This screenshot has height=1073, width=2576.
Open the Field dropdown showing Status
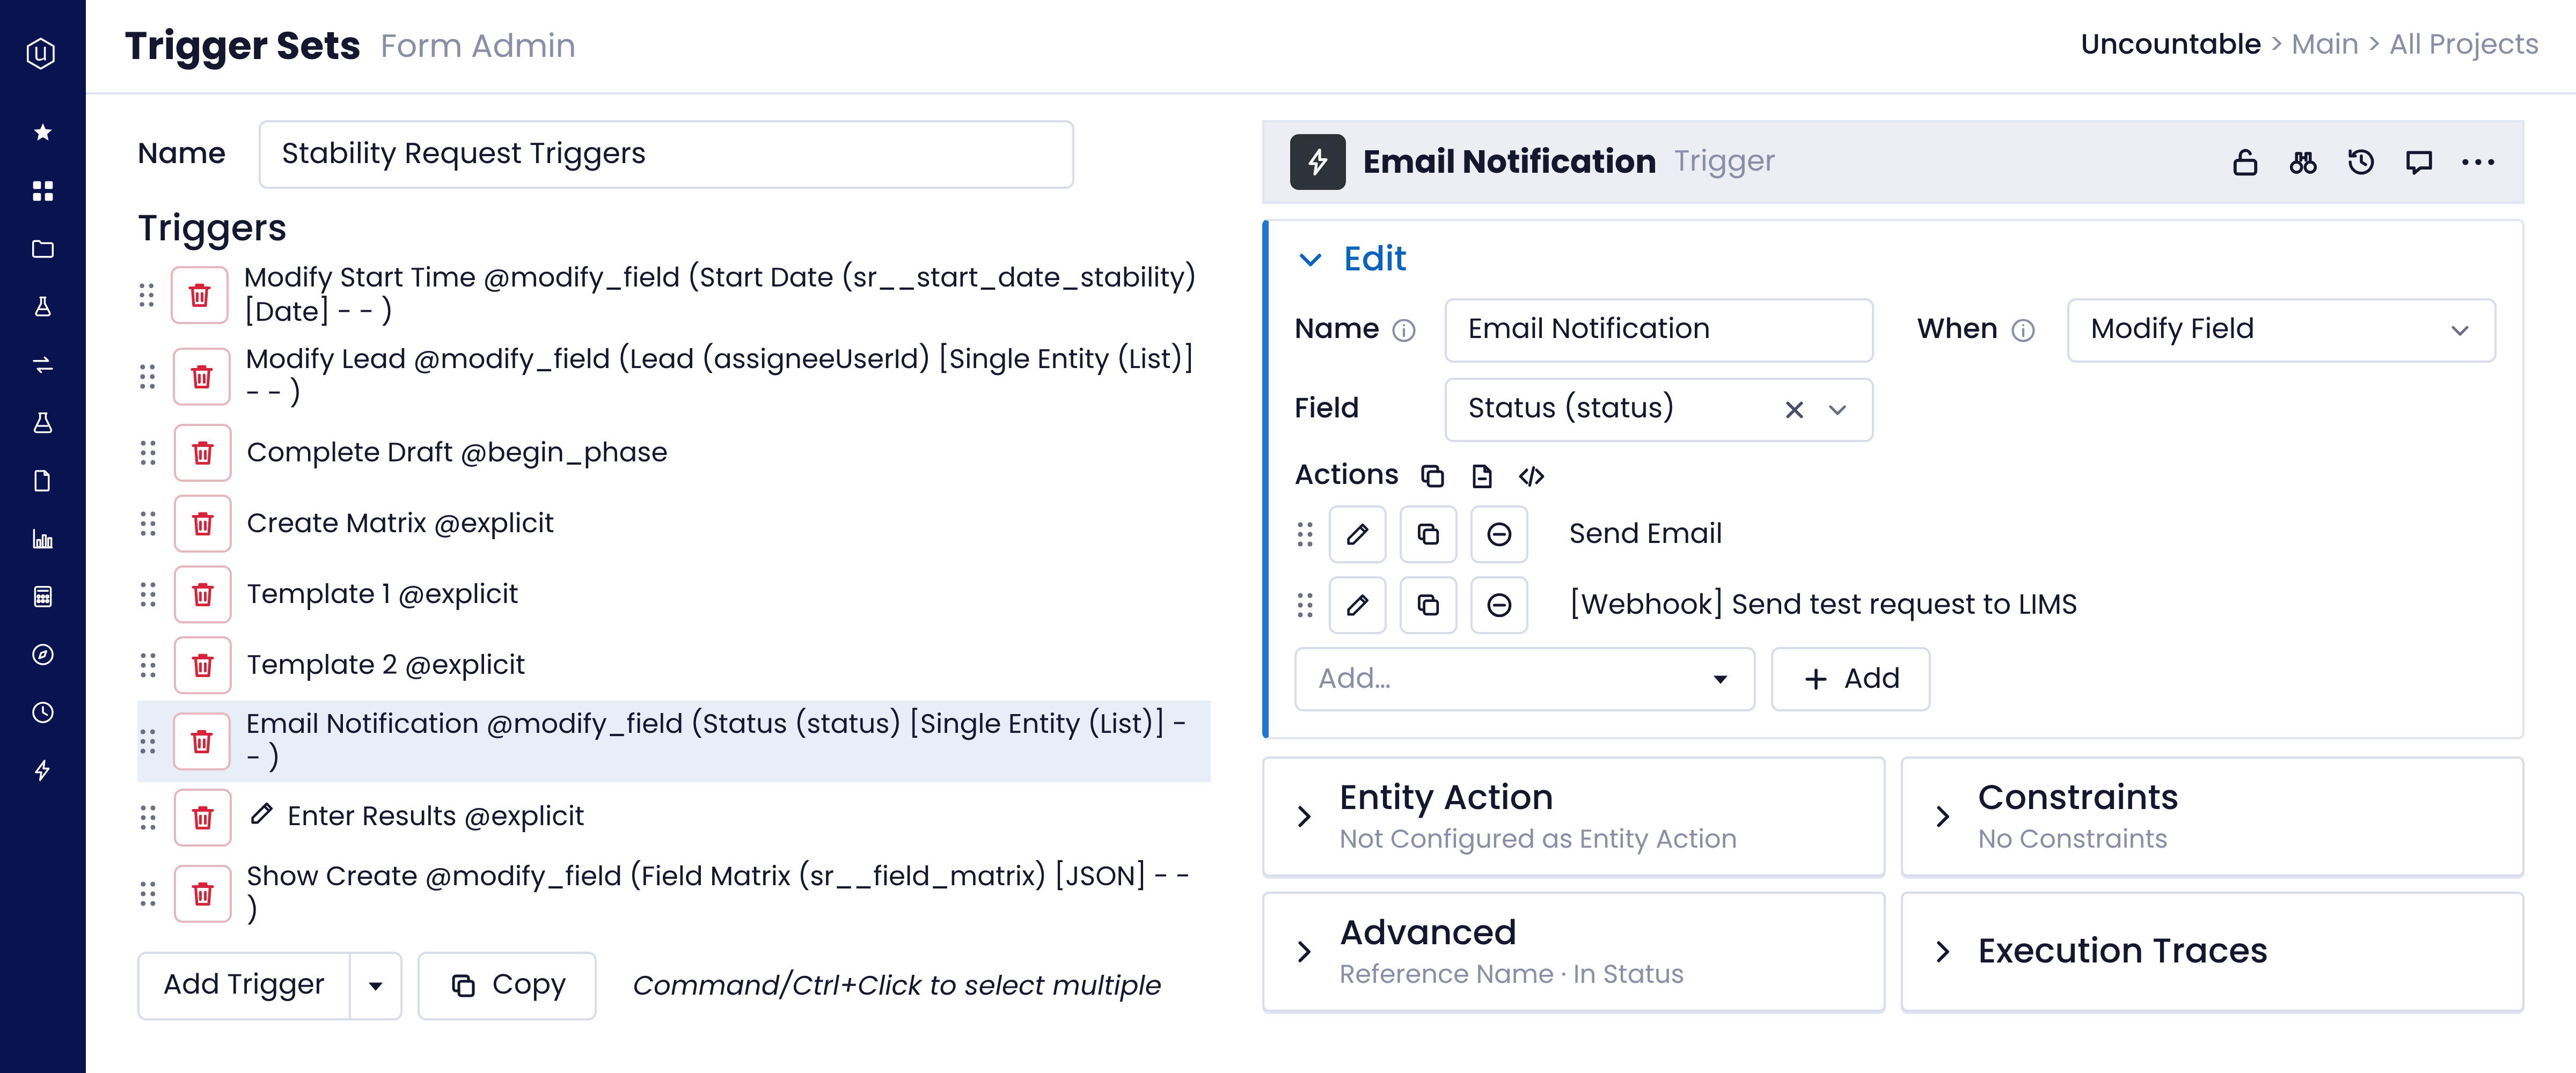coord(1836,409)
